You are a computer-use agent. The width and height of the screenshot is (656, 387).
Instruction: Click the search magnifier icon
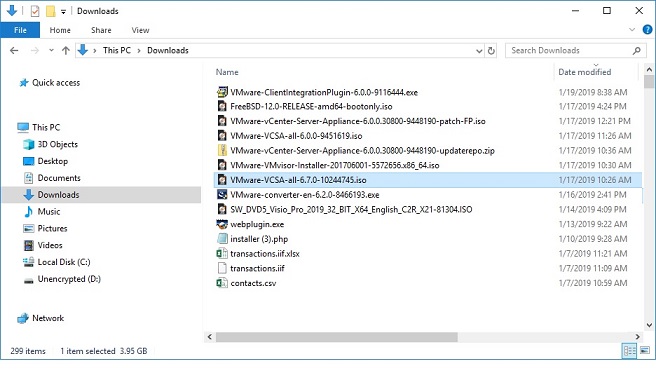636,51
